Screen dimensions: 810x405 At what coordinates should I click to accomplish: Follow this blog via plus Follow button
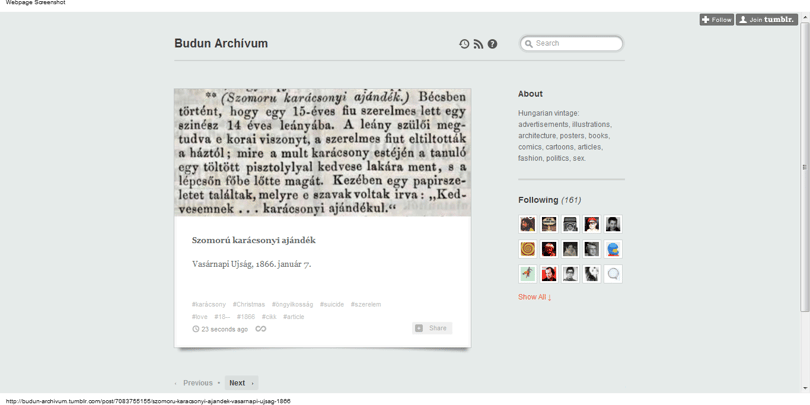tap(717, 20)
